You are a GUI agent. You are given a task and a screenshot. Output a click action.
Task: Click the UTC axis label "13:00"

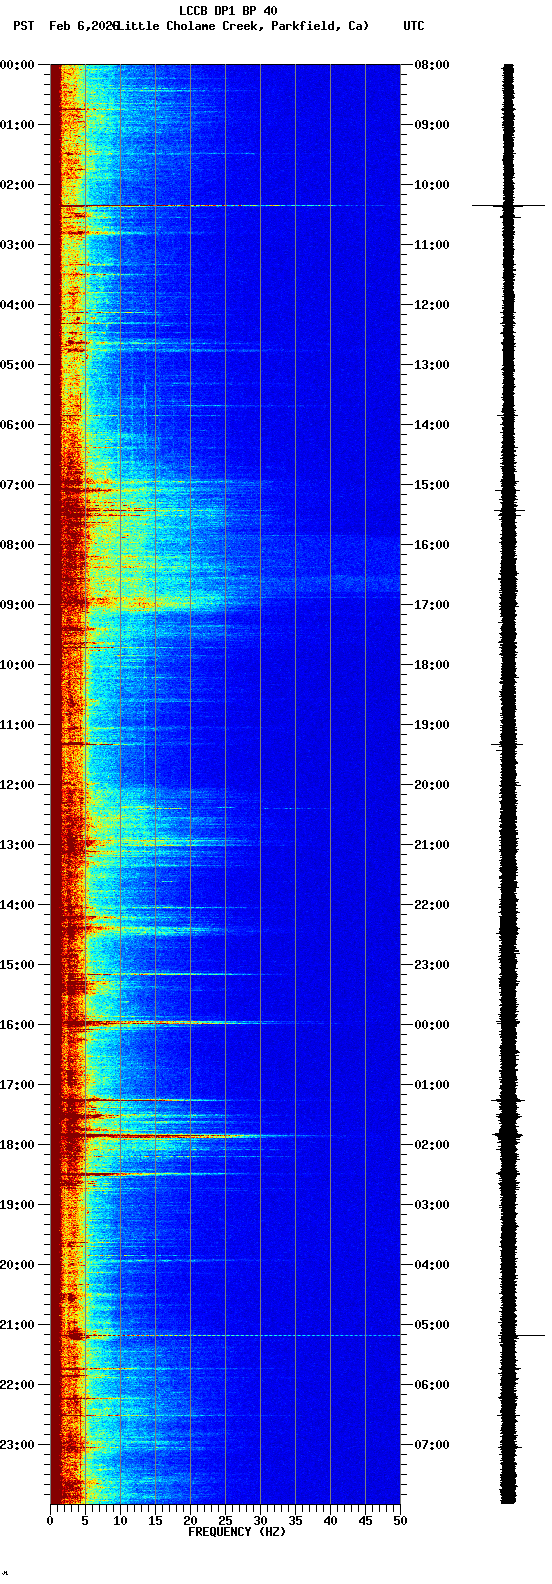tap(432, 365)
